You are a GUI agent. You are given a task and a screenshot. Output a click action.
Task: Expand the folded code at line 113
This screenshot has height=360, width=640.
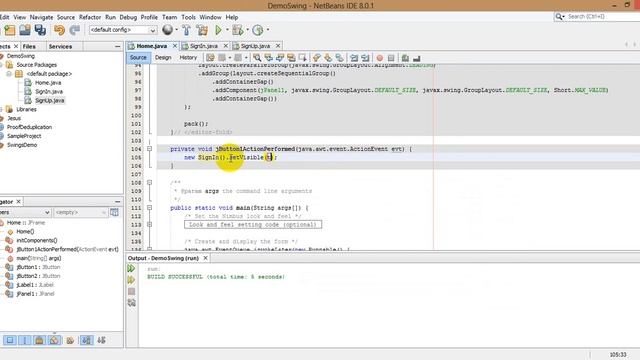[x=149, y=224]
